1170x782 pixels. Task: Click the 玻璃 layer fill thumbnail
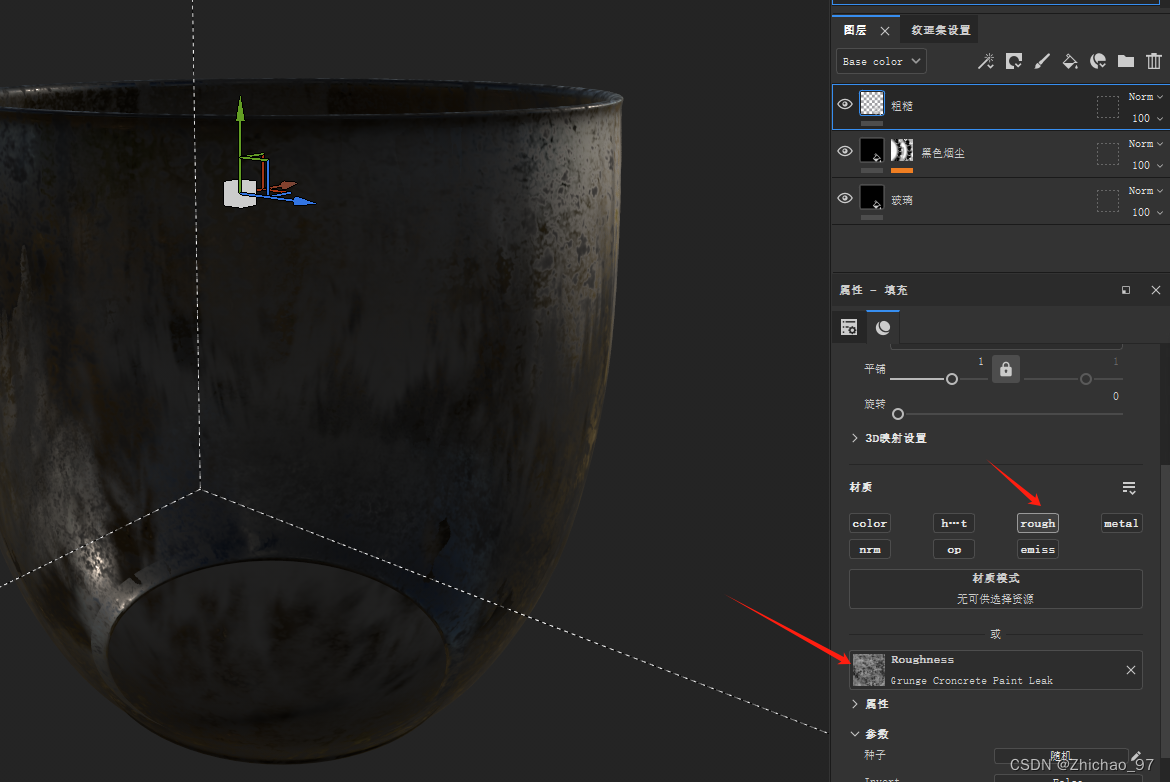(x=872, y=197)
